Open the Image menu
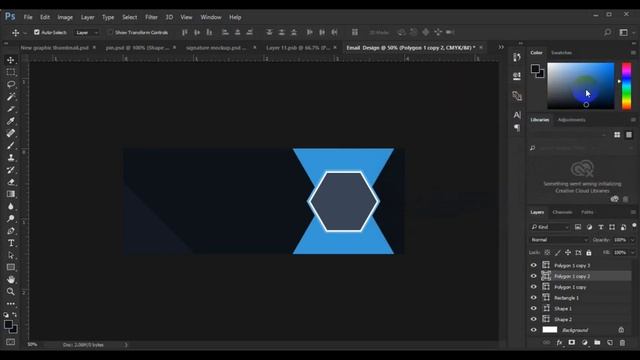Viewport: 640px width, 360px height. pos(65,17)
